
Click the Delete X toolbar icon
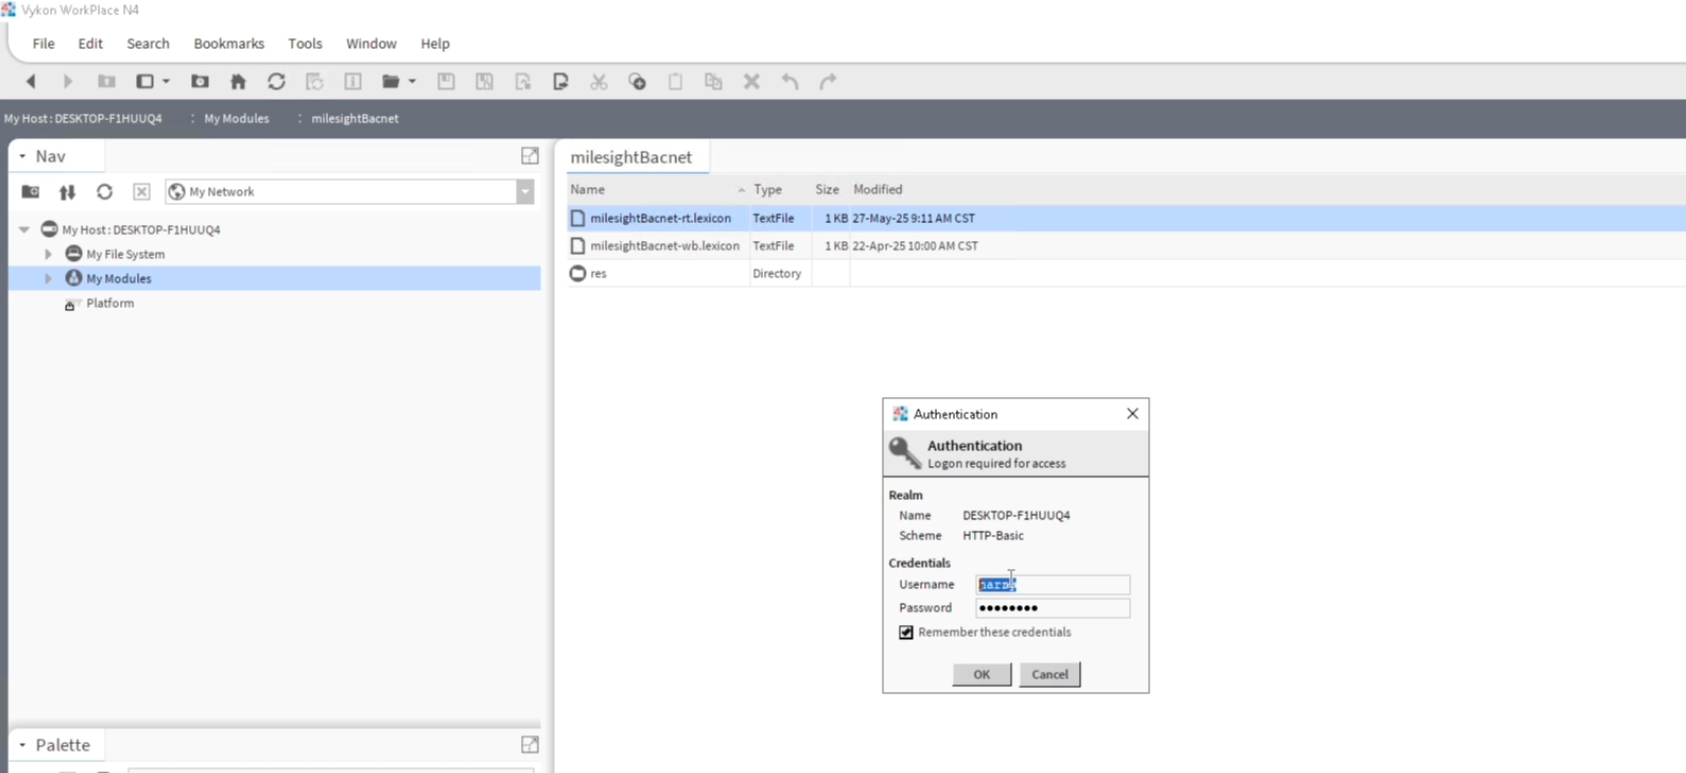[752, 82]
